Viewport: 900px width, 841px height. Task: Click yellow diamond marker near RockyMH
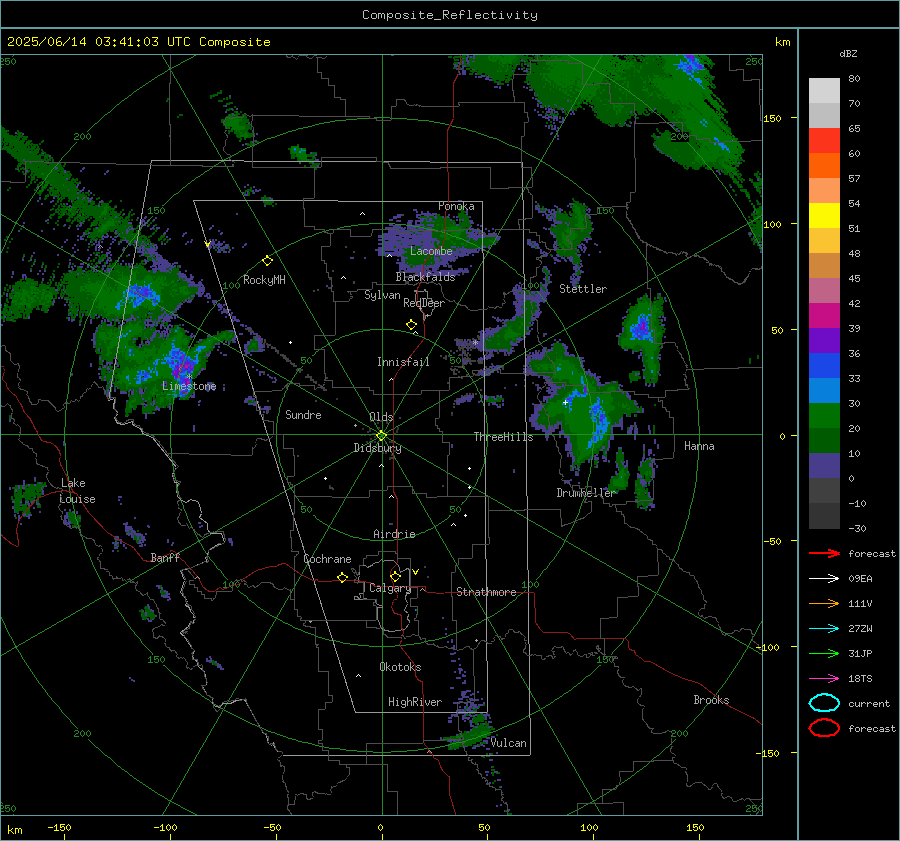pos(267,261)
